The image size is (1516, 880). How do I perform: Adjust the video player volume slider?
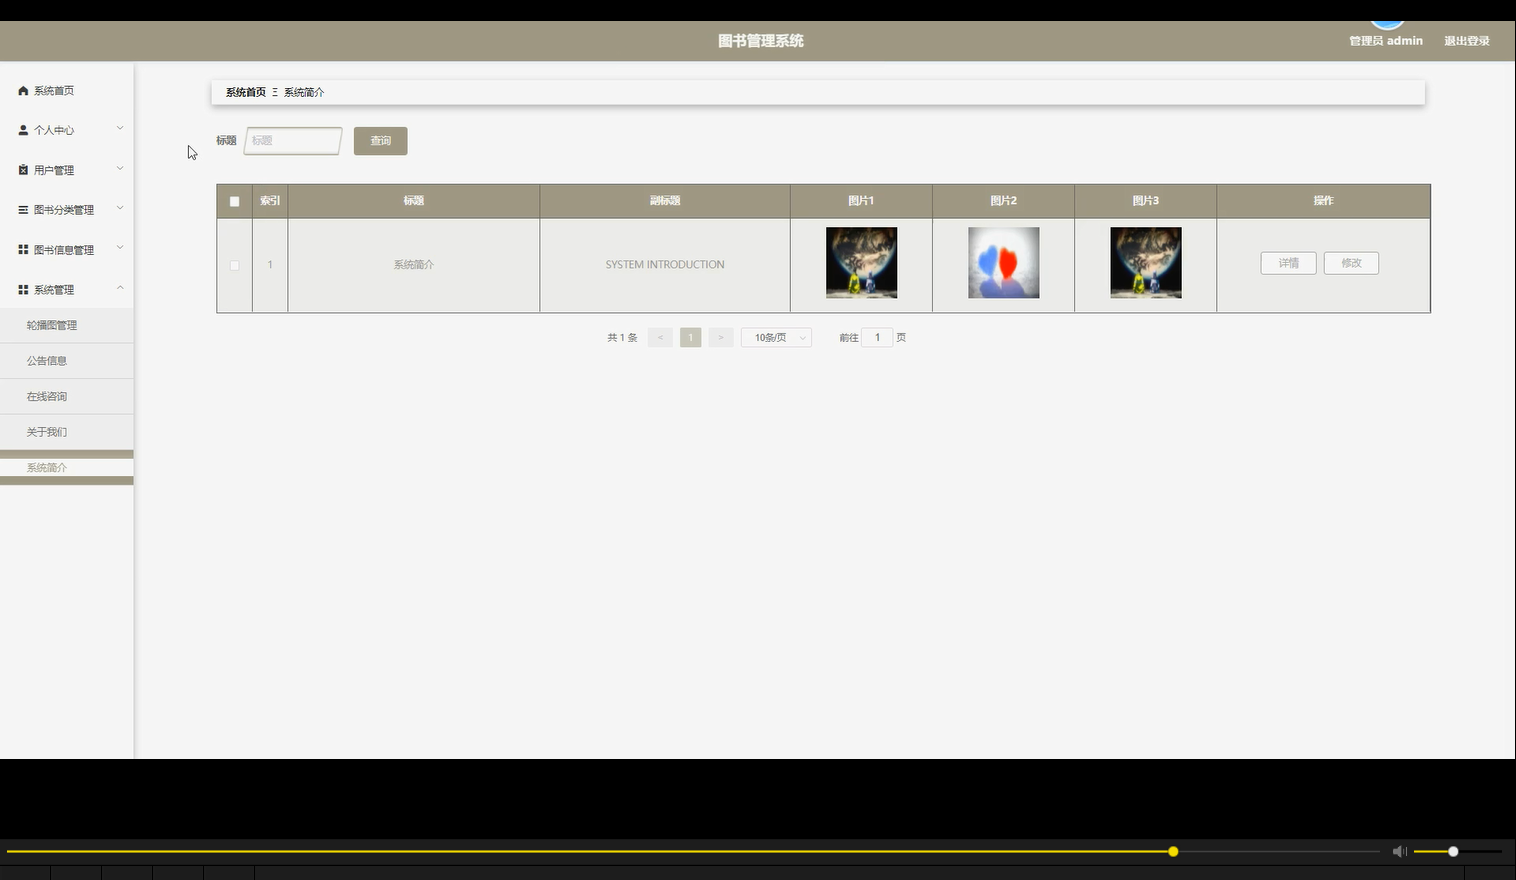(1457, 852)
